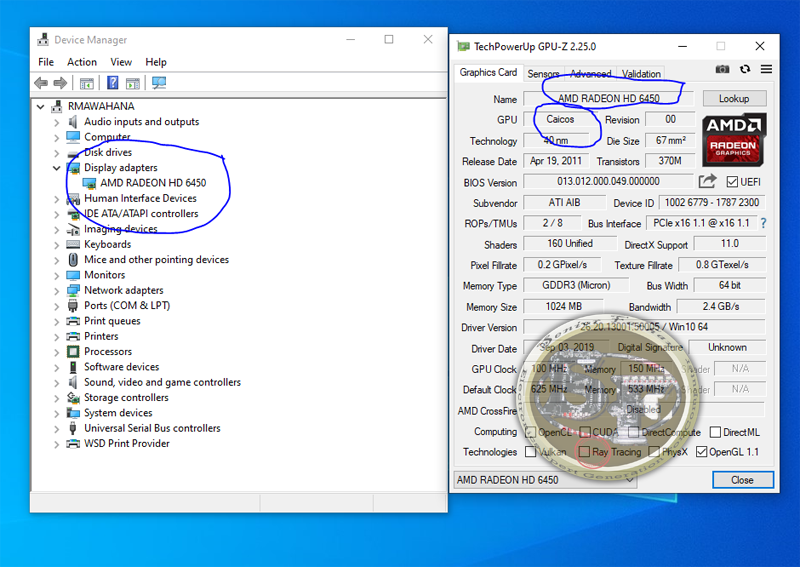Click the Universal Serial Bus controllers icon
800x567 pixels.
coord(73,428)
